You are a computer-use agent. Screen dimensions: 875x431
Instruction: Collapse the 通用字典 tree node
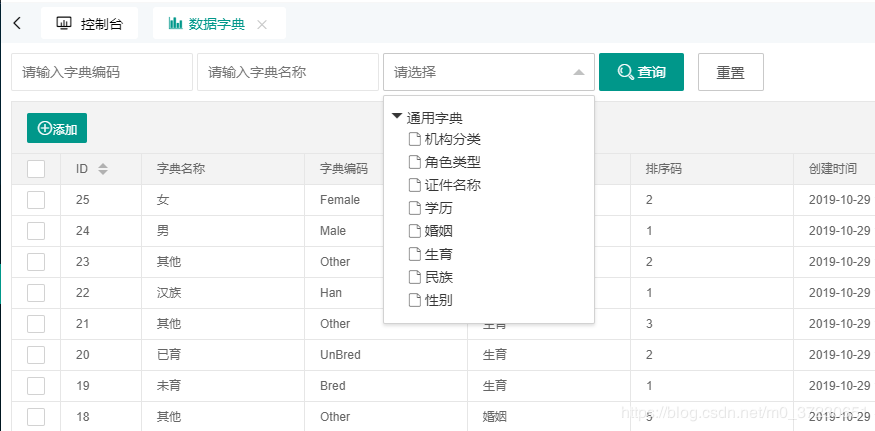[397, 117]
